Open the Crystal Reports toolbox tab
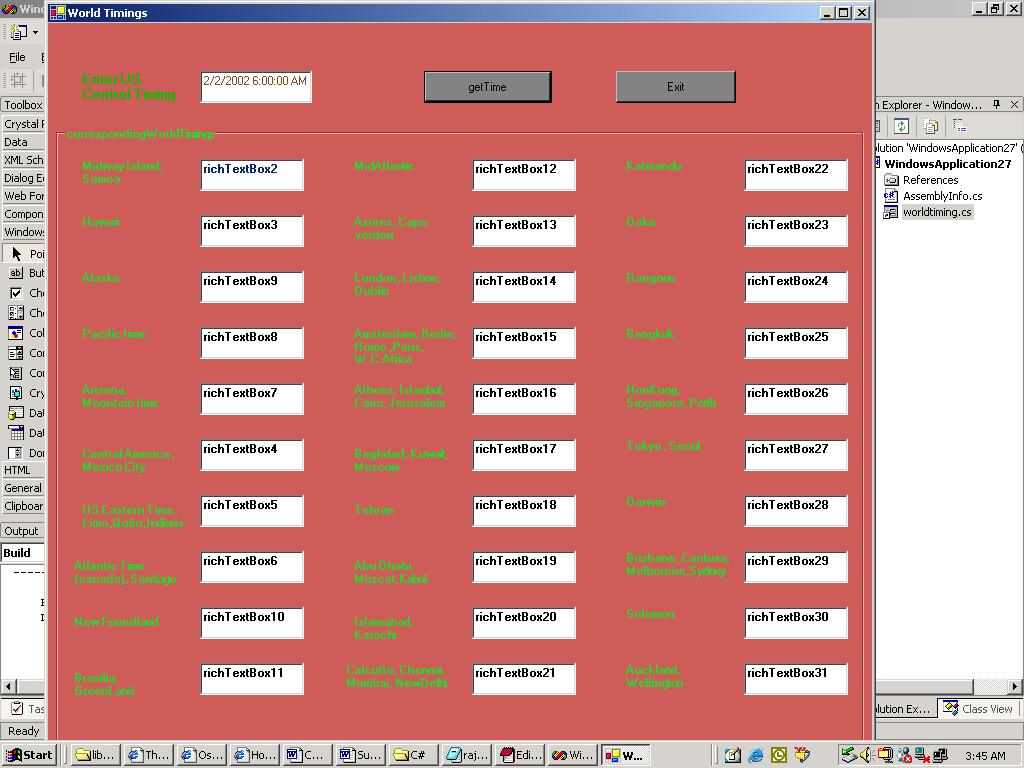Screen dimensions: 1024x768 23,123
